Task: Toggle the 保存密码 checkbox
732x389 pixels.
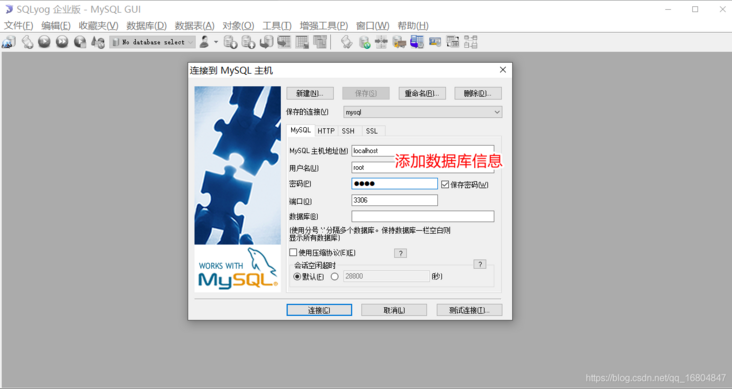Action: pyautogui.click(x=445, y=184)
